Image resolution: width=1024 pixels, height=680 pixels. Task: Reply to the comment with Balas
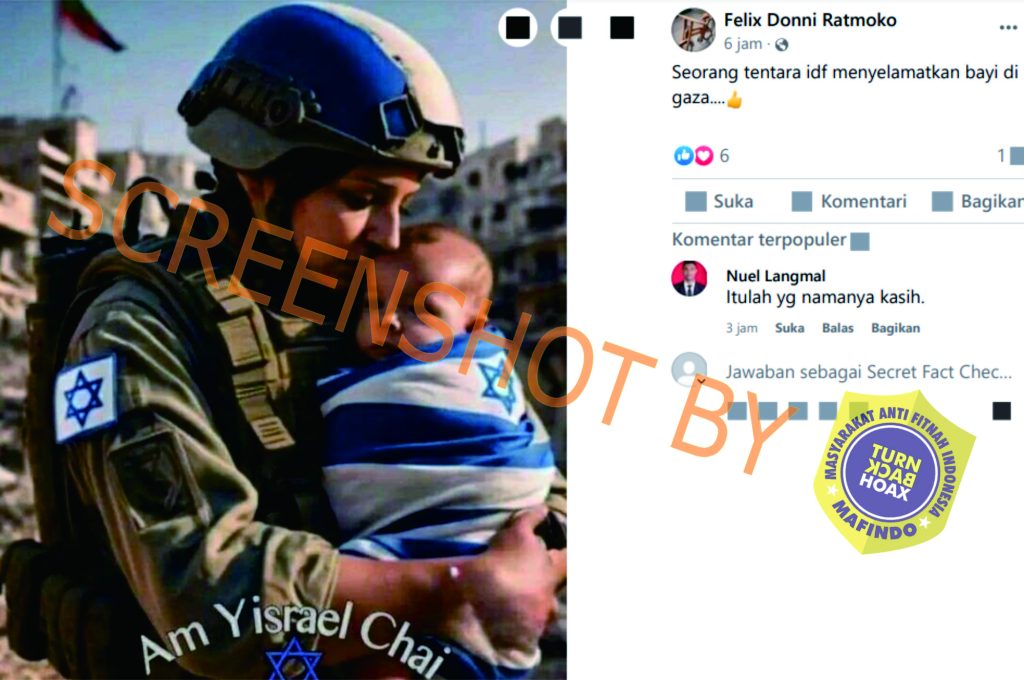tap(838, 328)
